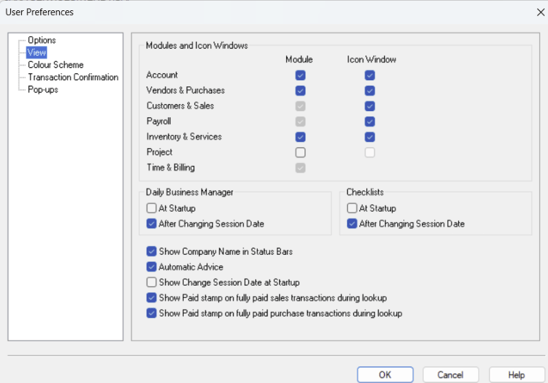
Task: Click the Checklists group title
Action: 365,192
